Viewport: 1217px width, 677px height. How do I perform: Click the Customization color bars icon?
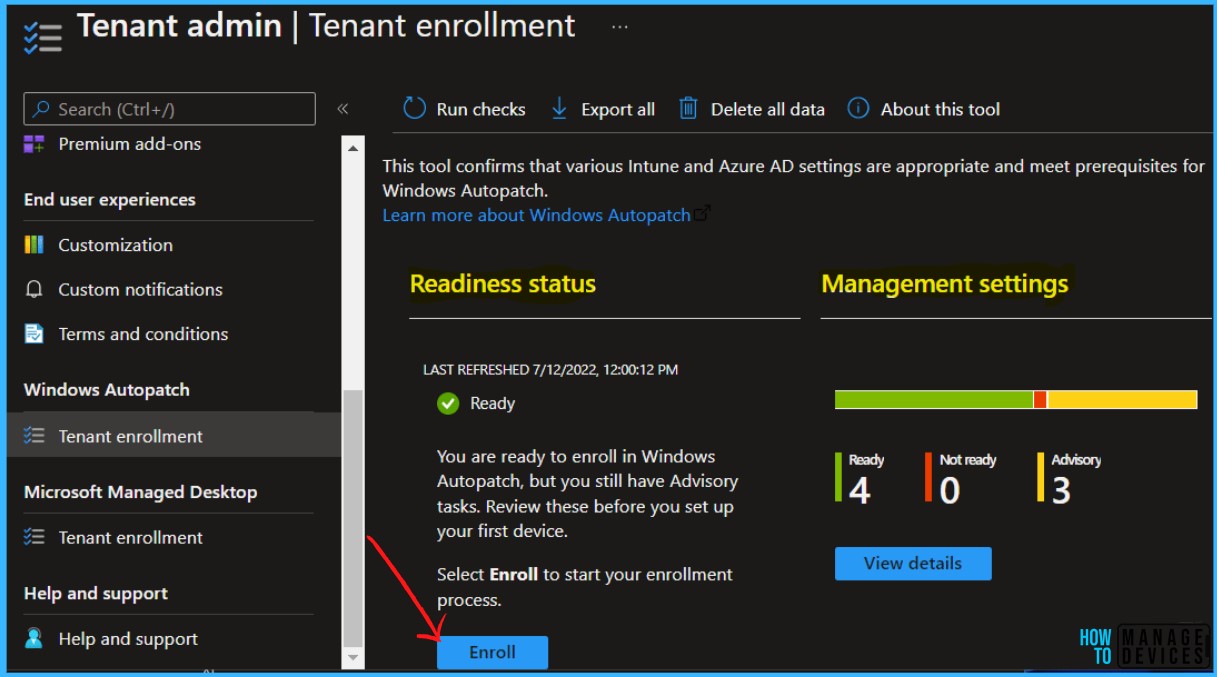coord(34,245)
